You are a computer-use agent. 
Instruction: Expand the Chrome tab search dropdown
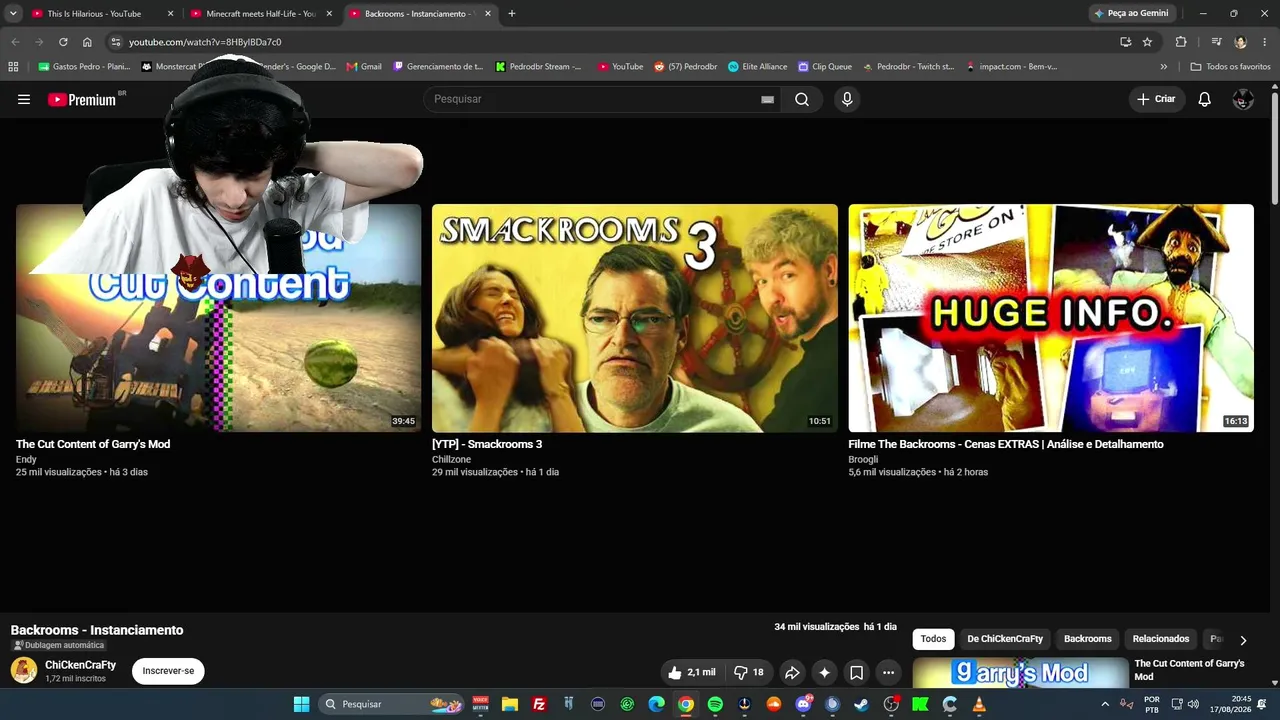[13, 14]
